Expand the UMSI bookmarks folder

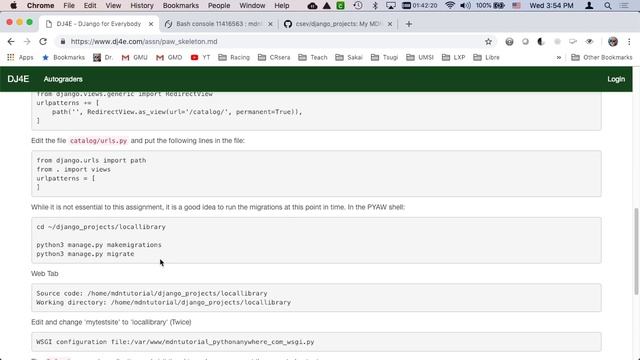pyautogui.click(x=420, y=58)
